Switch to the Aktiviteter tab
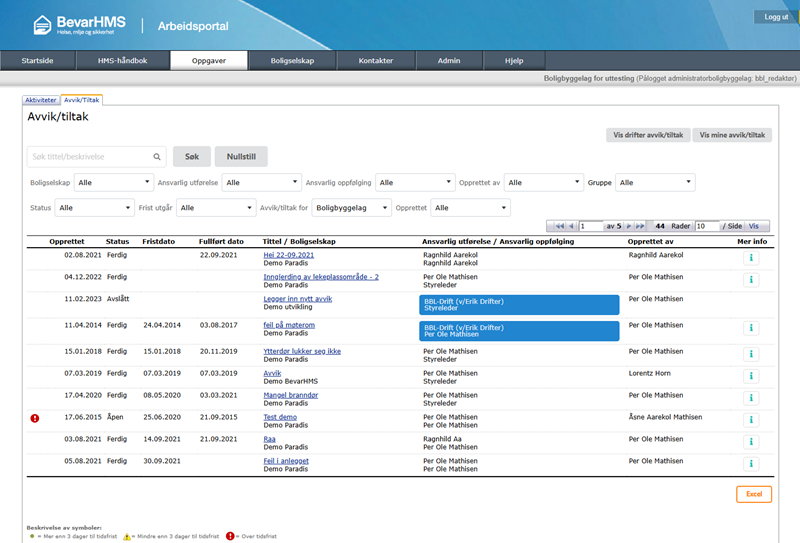This screenshot has height=543, width=800. tap(41, 100)
